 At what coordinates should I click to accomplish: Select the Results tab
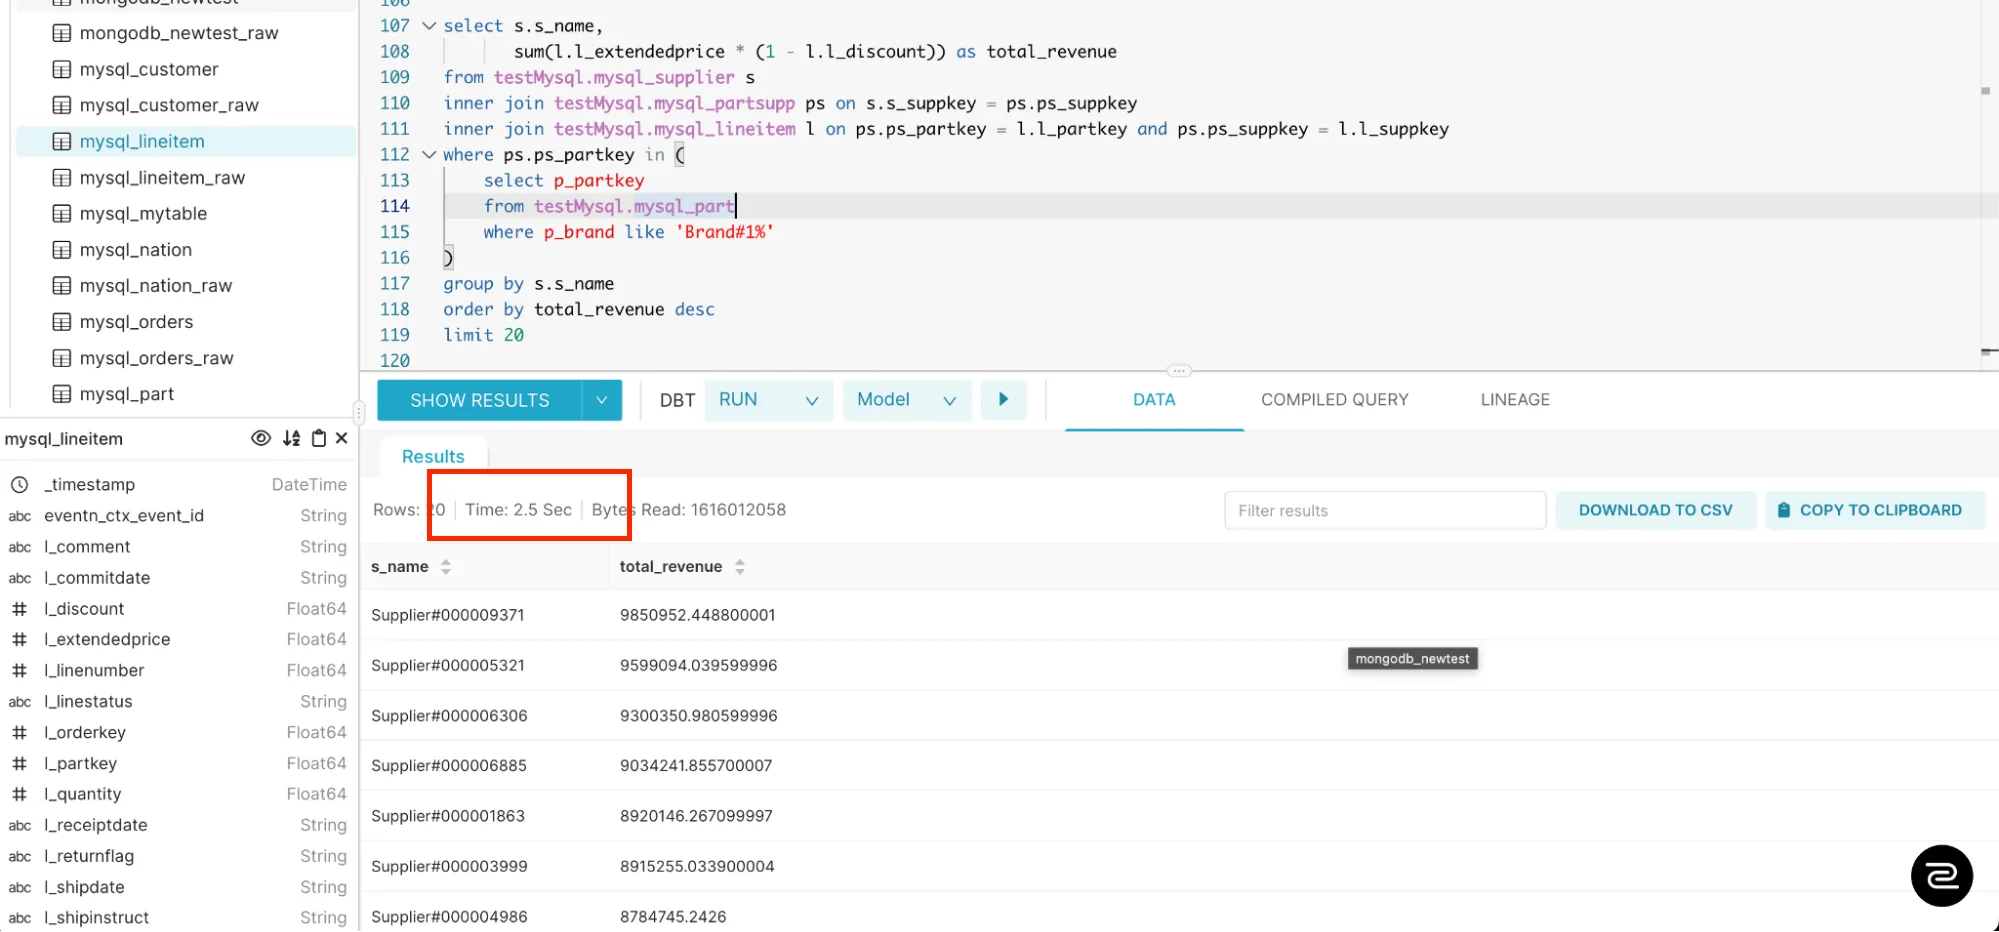click(x=433, y=456)
